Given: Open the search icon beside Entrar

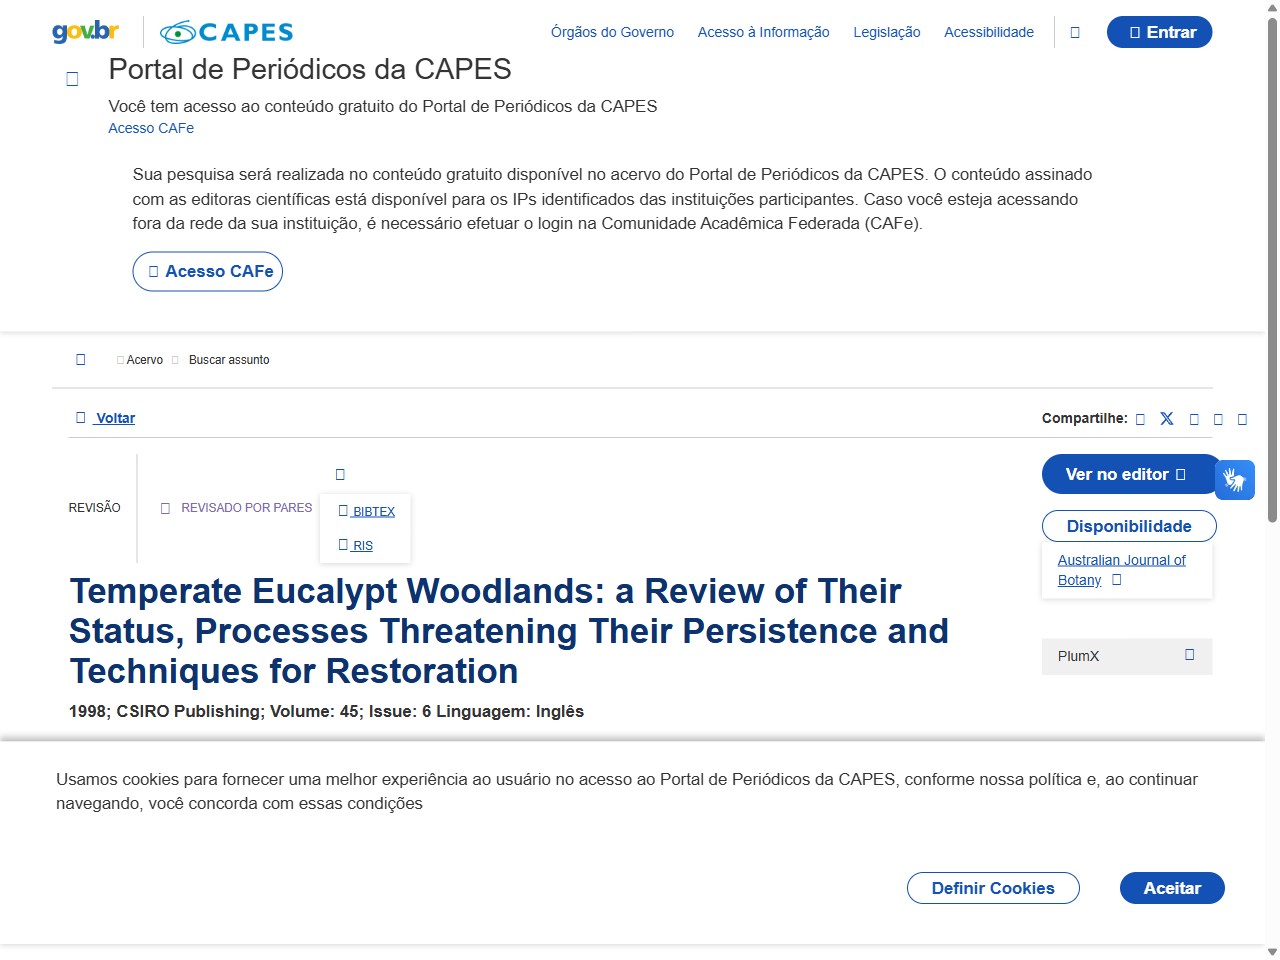Looking at the screenshot, I should click(1075, 31).
